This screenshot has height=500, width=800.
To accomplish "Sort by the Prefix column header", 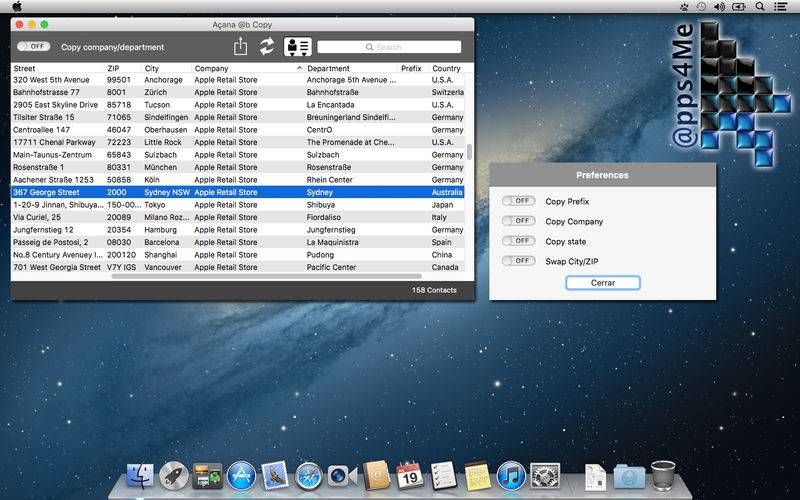I will pyautogui.click(x=411, y=68).
